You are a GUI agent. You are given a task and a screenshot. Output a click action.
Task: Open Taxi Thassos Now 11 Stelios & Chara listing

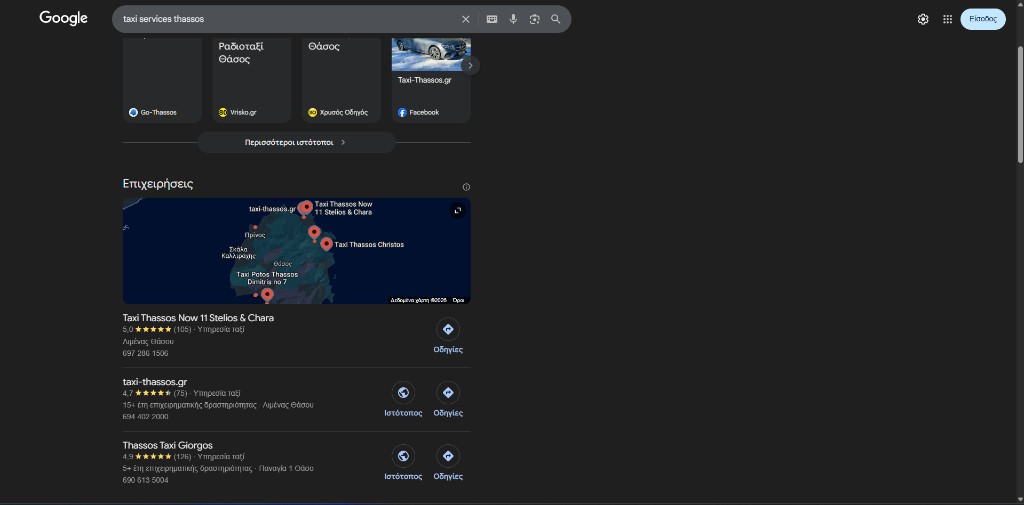click(198, 318)
